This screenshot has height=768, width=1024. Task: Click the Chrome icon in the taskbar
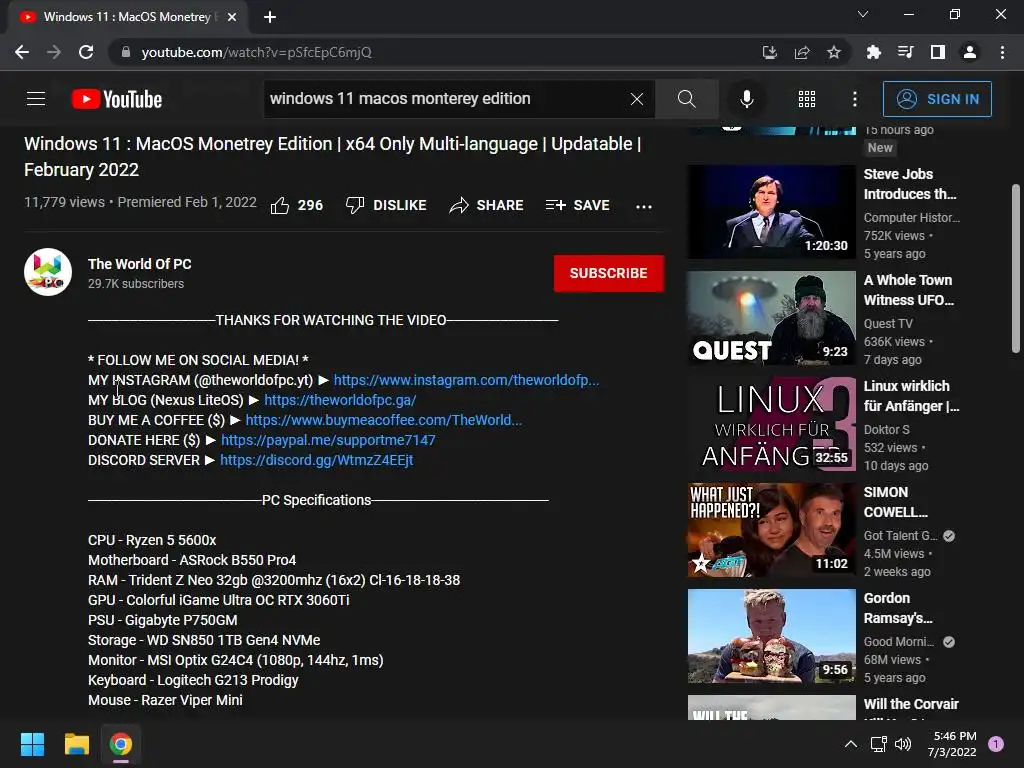(121, 744)
